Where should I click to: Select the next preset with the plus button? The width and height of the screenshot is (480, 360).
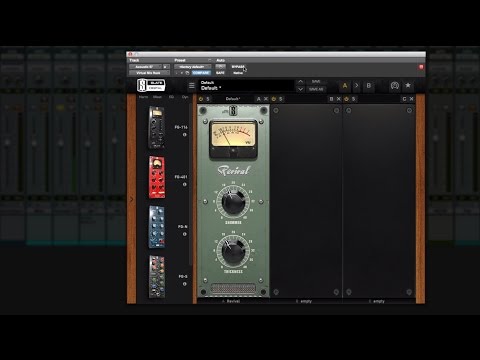pyautogui.click(x=182, y=73)
